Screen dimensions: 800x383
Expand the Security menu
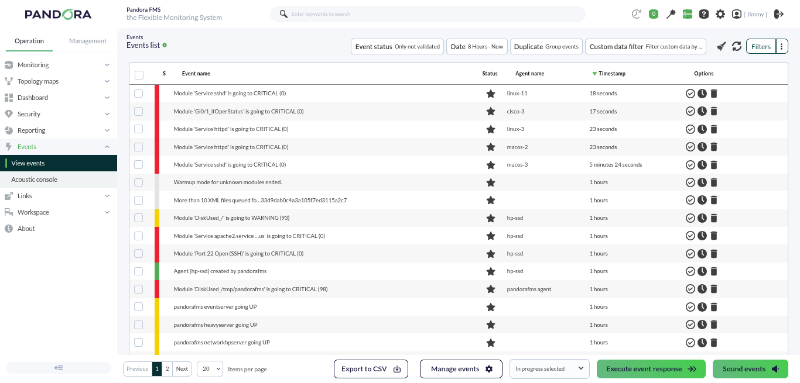tap(58, 114)
